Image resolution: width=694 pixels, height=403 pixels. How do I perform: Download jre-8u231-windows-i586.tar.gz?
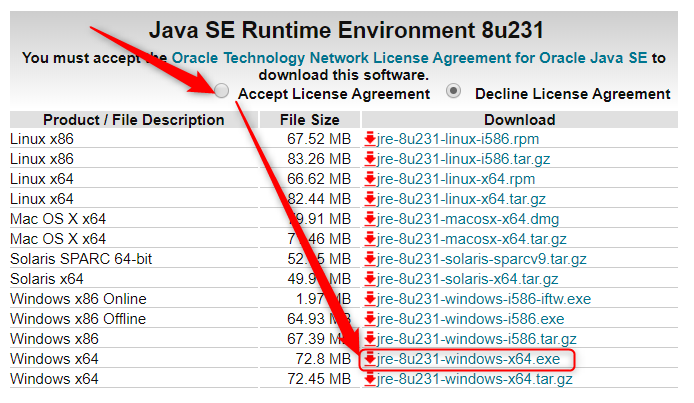point(477,339)
